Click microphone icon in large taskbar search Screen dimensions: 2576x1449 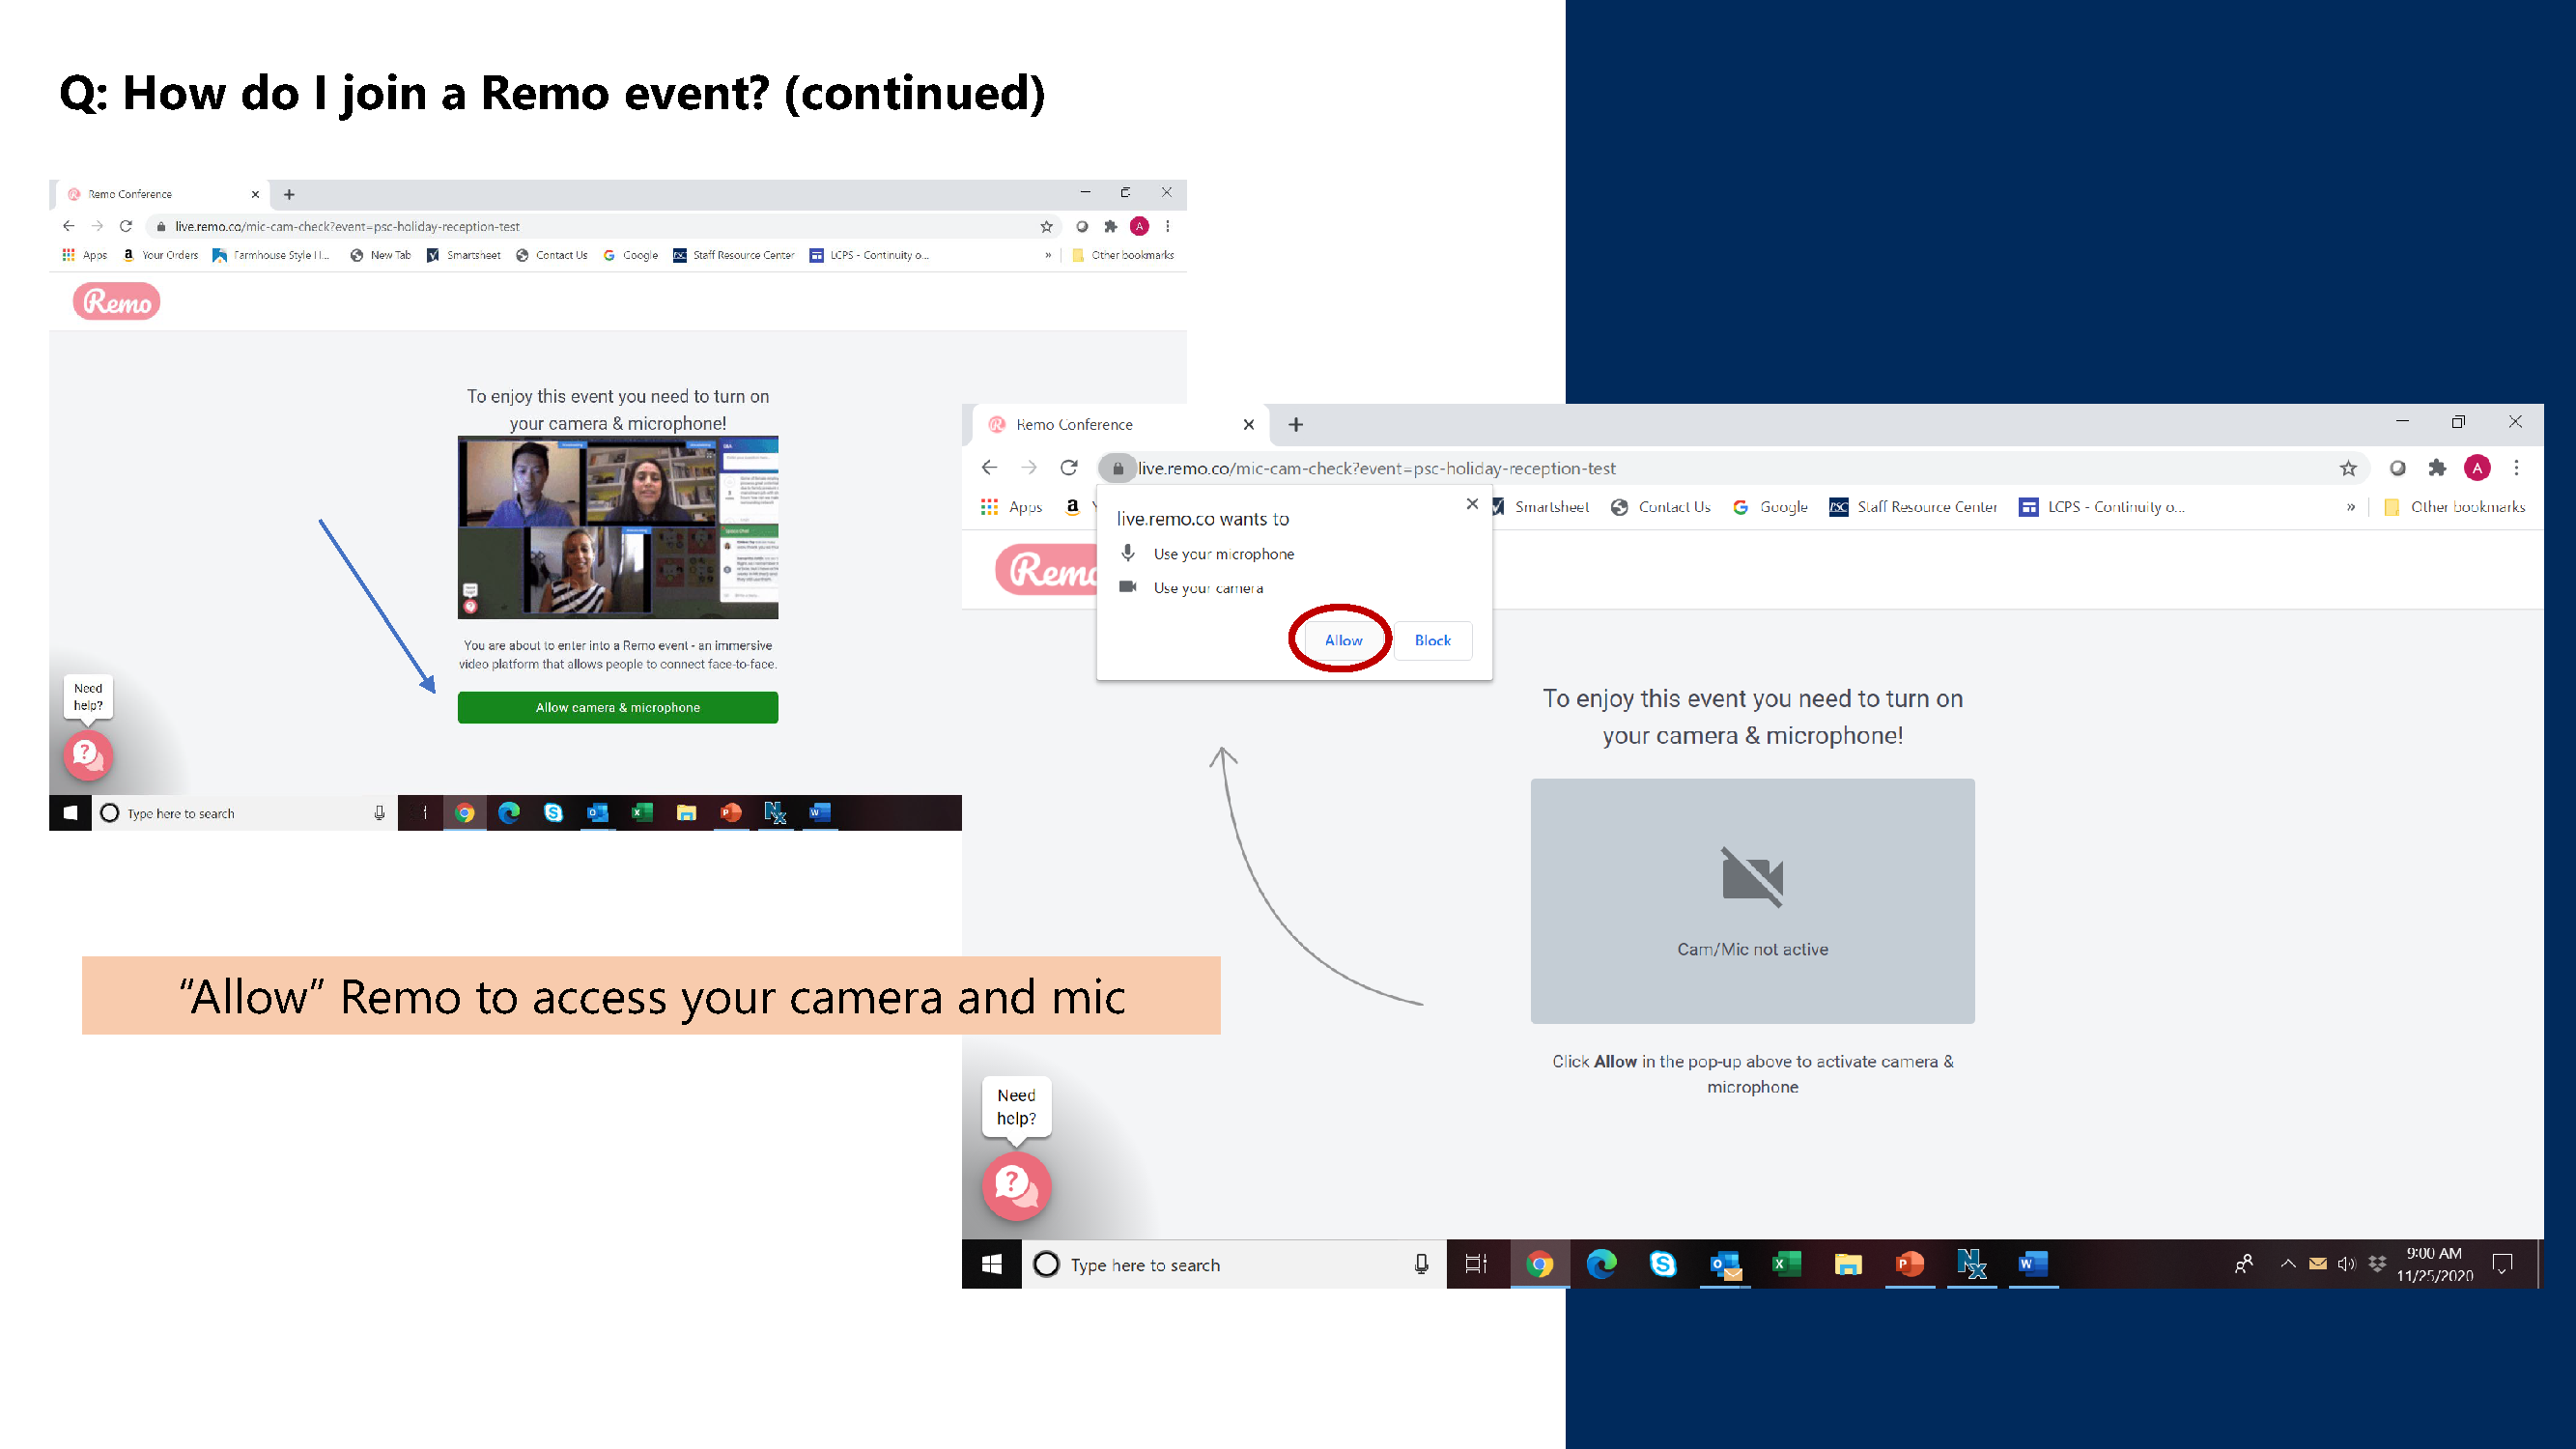click(x=1421, y=1265)
